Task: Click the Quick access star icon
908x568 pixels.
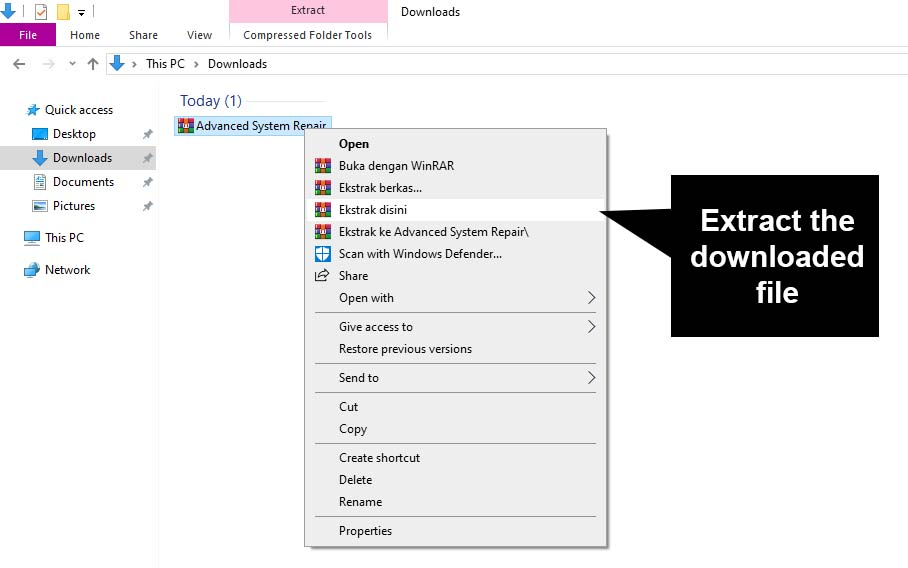Action: point(33,110)
